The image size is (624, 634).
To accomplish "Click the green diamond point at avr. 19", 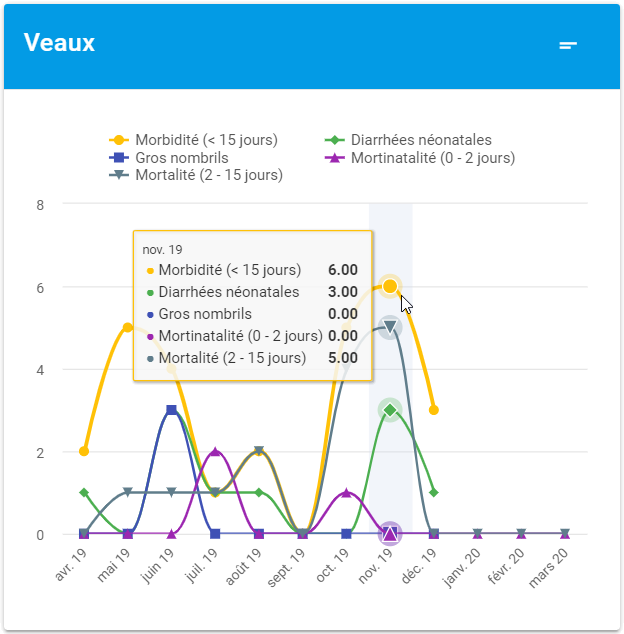I will pos(84,492).
